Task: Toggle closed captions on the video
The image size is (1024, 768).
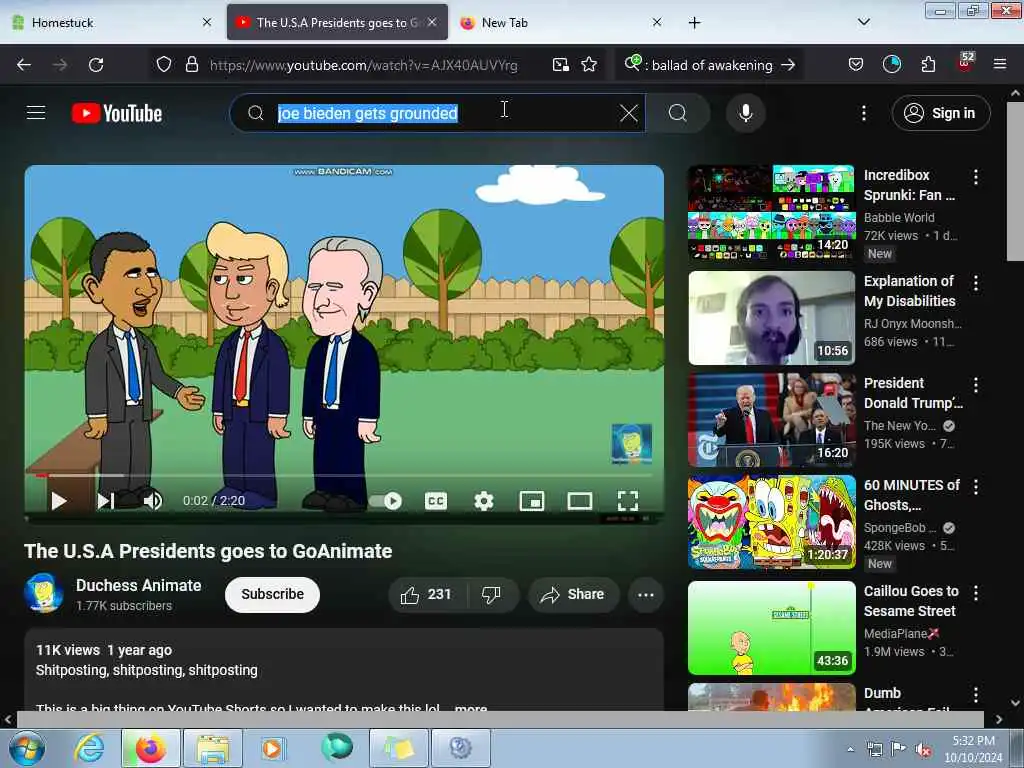Action: pyautogui.click(x=436, y=501)
